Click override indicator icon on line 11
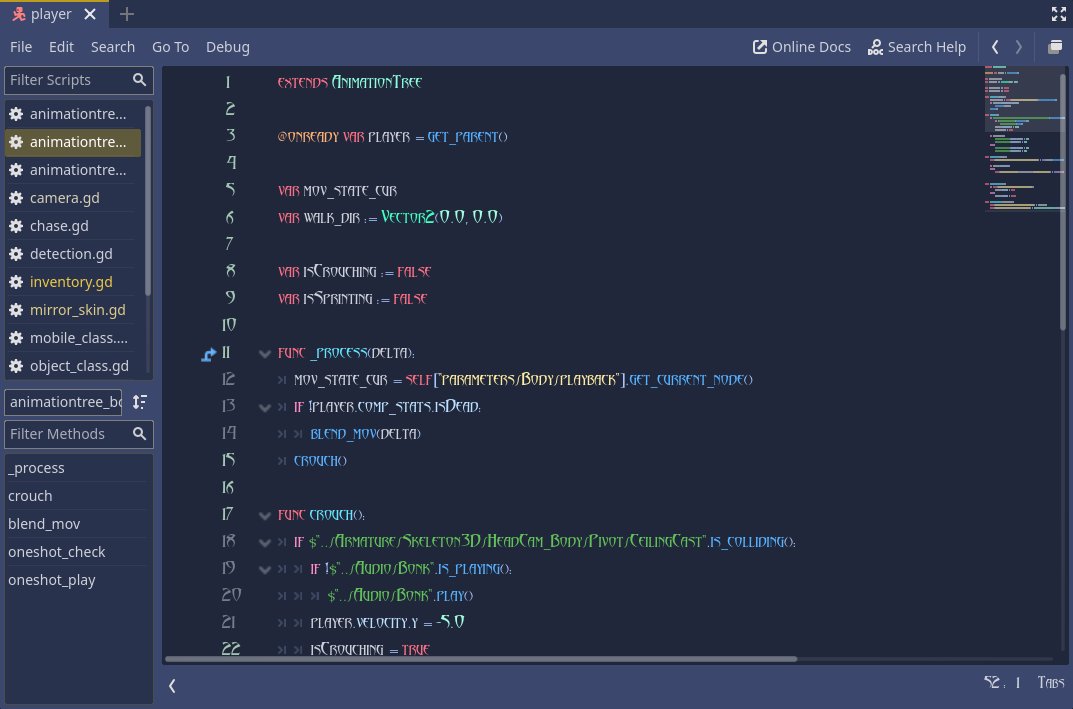This screenshot has width=1073, height=709. pos(208,354)
